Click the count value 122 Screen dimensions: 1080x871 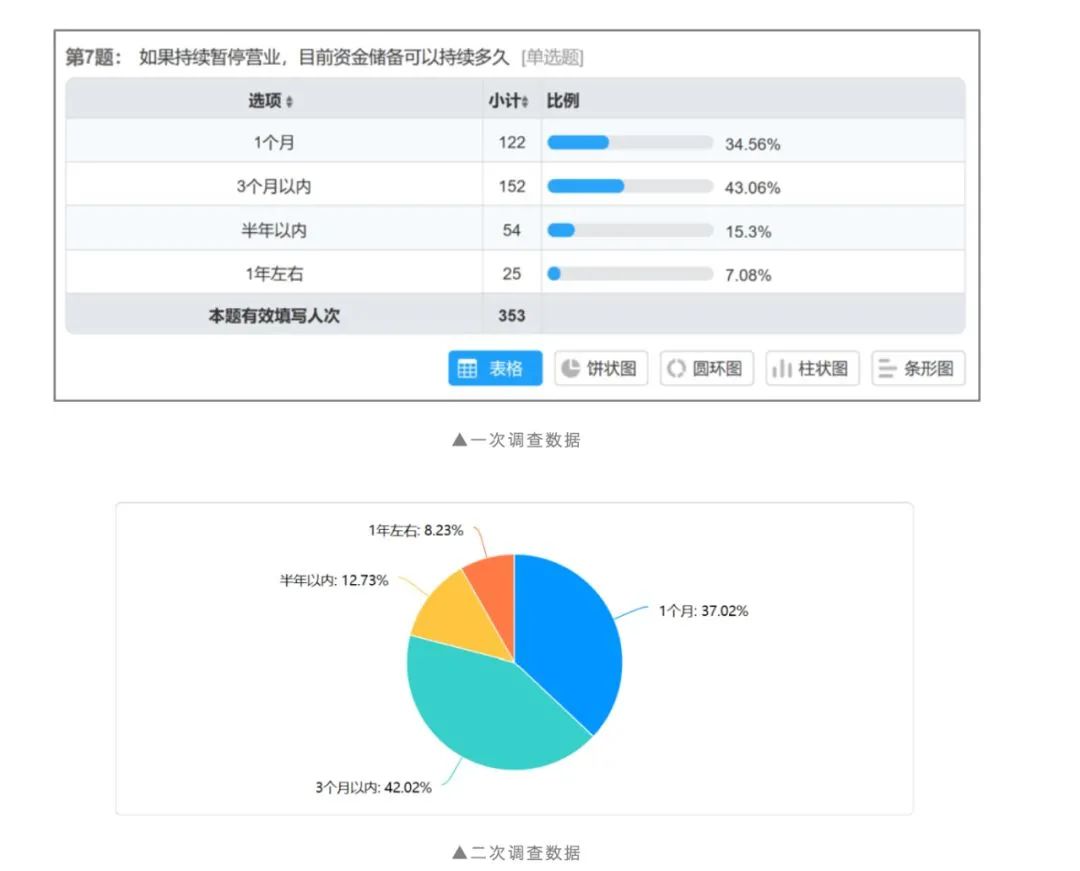click(x=512, y=143)
